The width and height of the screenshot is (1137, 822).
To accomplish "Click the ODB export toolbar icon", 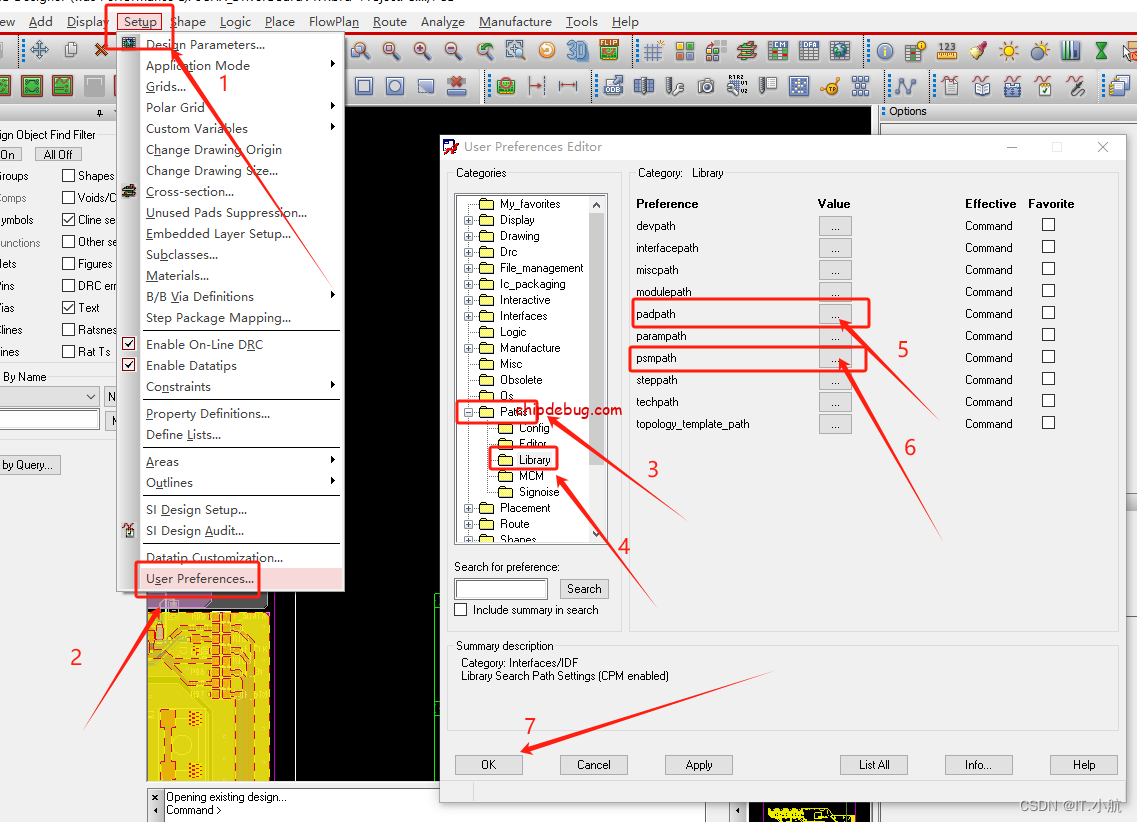I will 614,86.
